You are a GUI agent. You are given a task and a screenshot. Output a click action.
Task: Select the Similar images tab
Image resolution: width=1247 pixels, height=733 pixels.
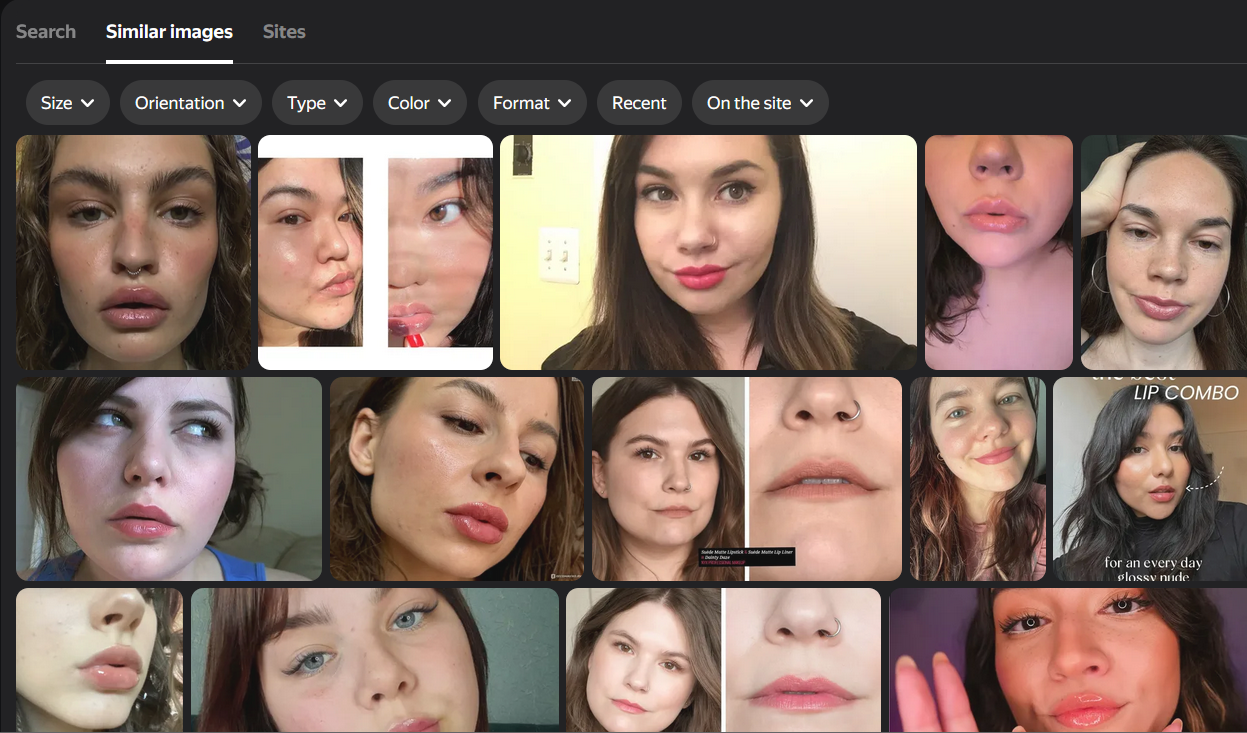pos(169,31)
